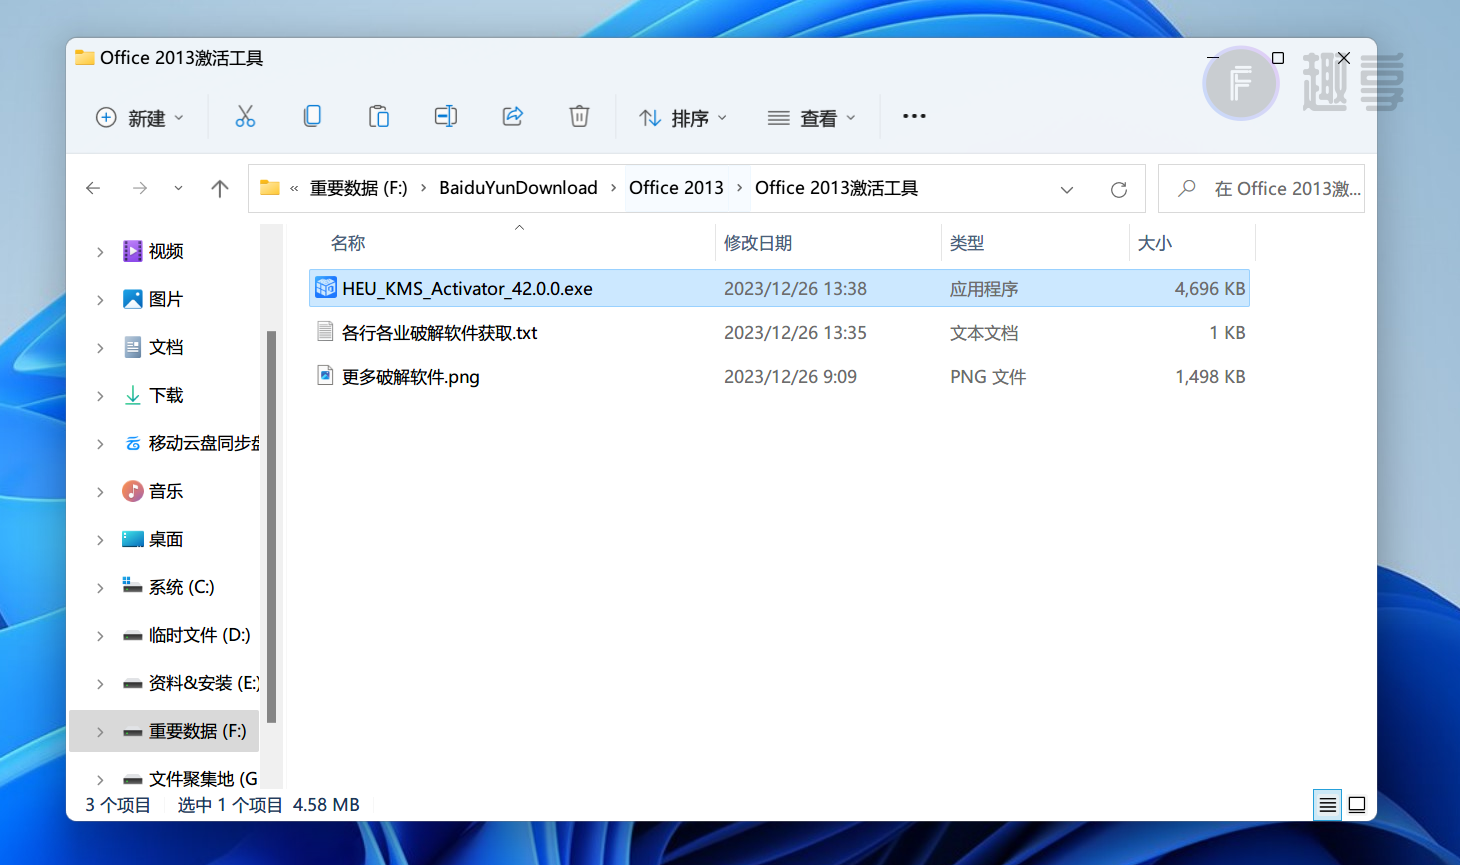Viewport: 1460px width, 865px height.
Task: Click the Cut scissors icon
Action: [x=245, y=117]
